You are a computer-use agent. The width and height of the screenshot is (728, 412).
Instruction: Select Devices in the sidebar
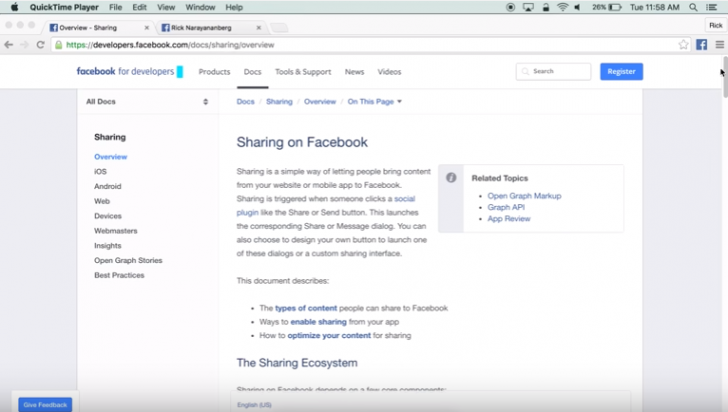coord(108,216)
